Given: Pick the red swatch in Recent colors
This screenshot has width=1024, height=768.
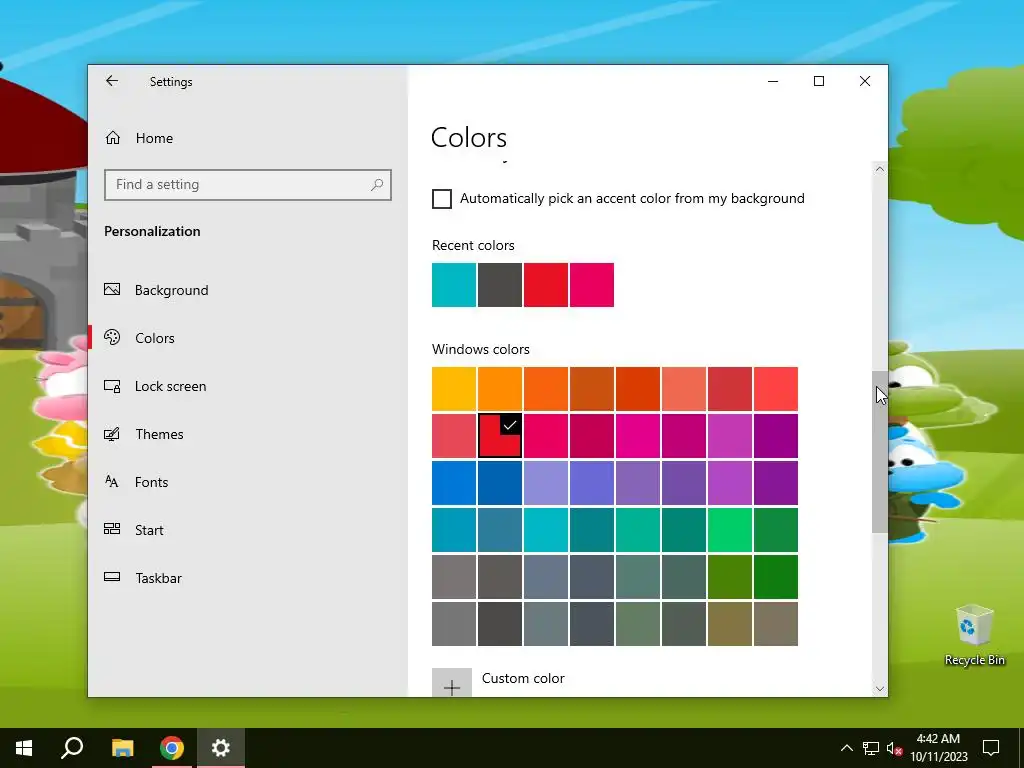Looking at the screenshot, I should pos(546,285).
